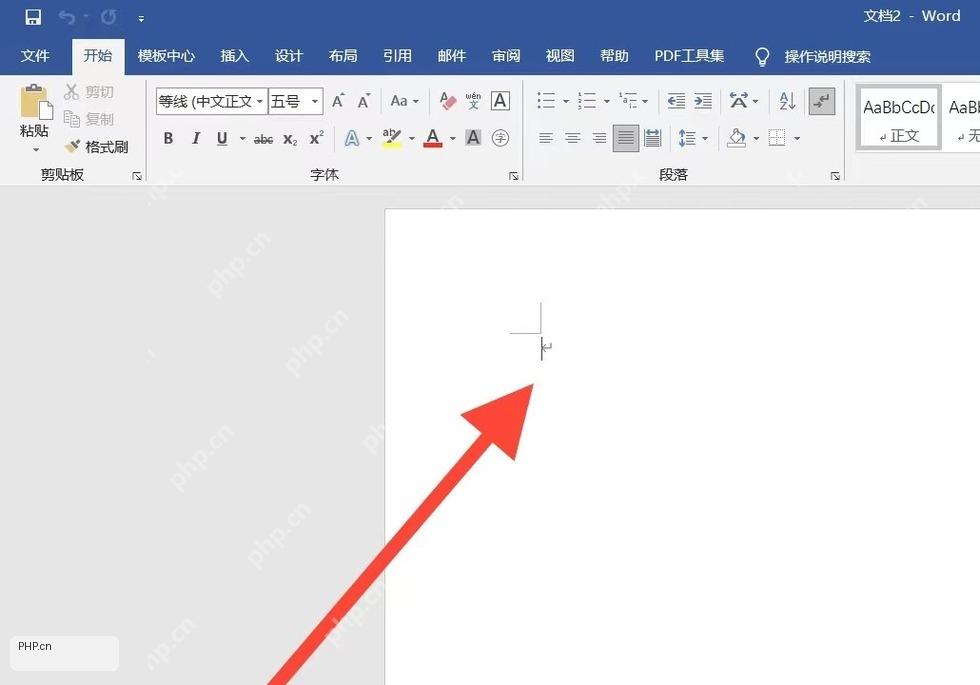Click the 复制 button
The height and width of the screenshot is (685, 980).
tap(89, 119)
